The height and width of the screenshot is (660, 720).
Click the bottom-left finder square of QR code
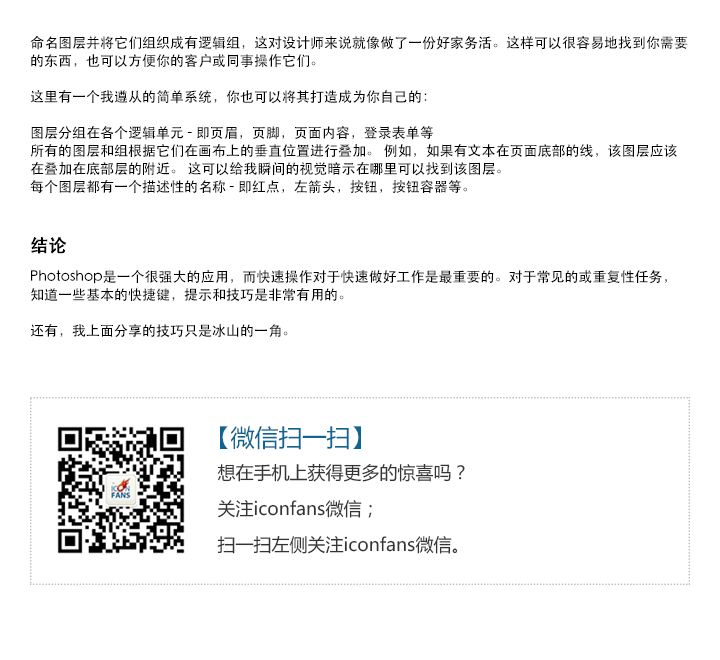(70, 541)
